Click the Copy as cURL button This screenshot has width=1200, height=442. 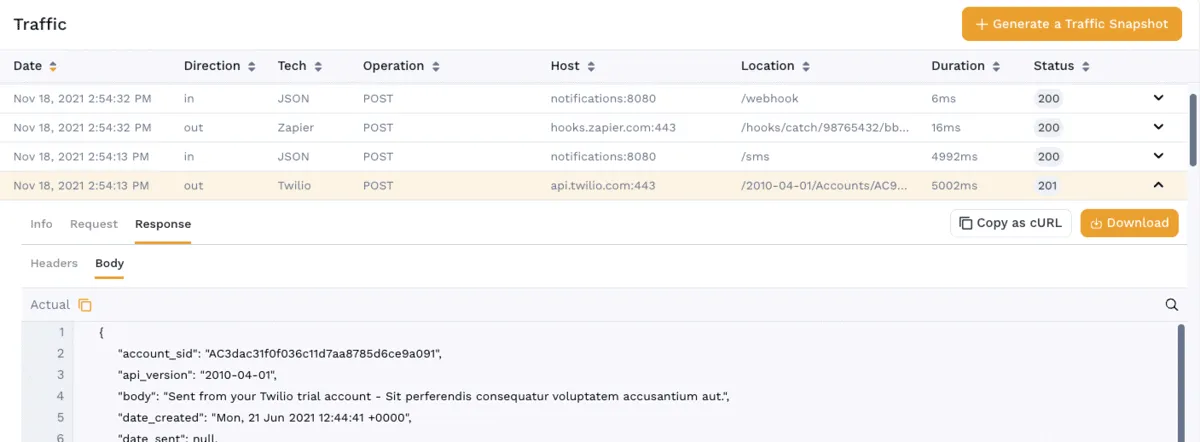[x=1011, y=223]
